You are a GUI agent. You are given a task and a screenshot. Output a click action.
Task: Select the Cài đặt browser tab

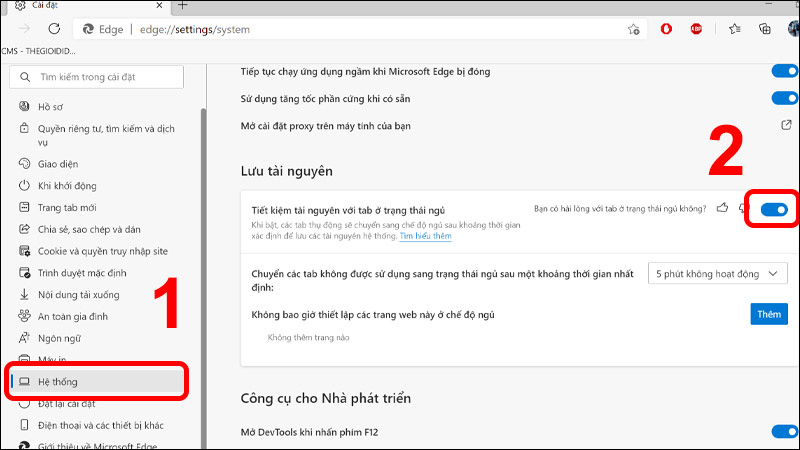pos(87,6)
